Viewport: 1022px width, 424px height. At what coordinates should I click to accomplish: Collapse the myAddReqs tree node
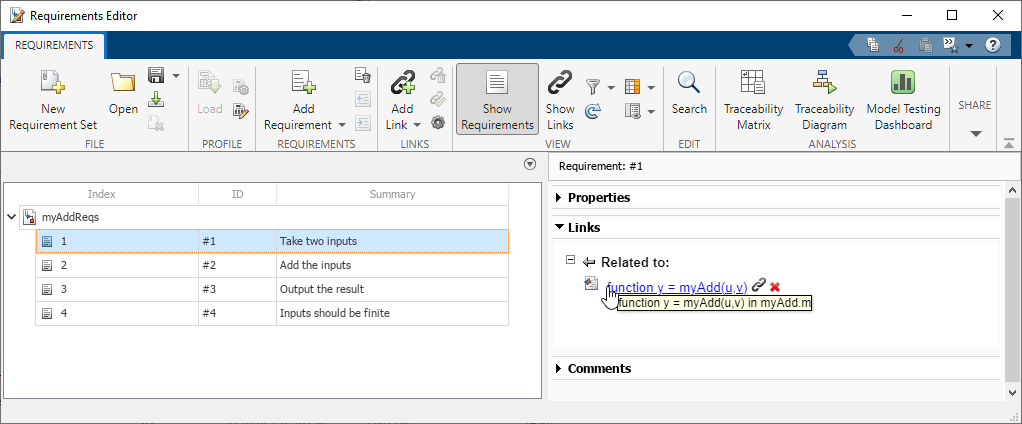click(11, 216)
